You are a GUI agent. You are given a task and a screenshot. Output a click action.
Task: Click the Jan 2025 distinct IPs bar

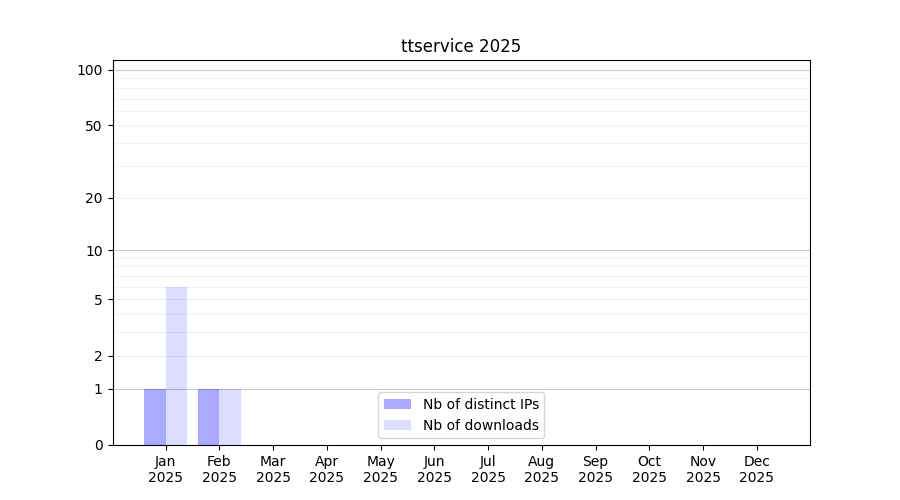[x=155, y=417]
